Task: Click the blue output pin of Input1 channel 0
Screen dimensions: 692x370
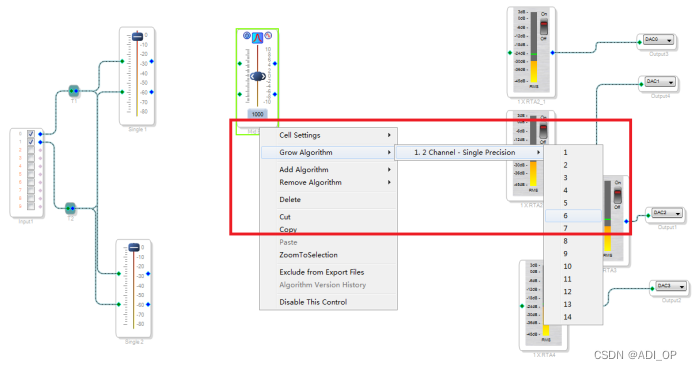Action: point(41,134)
